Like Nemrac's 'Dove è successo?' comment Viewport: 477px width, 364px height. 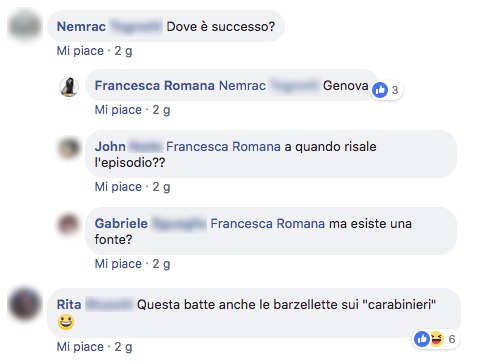click(80, 51)
